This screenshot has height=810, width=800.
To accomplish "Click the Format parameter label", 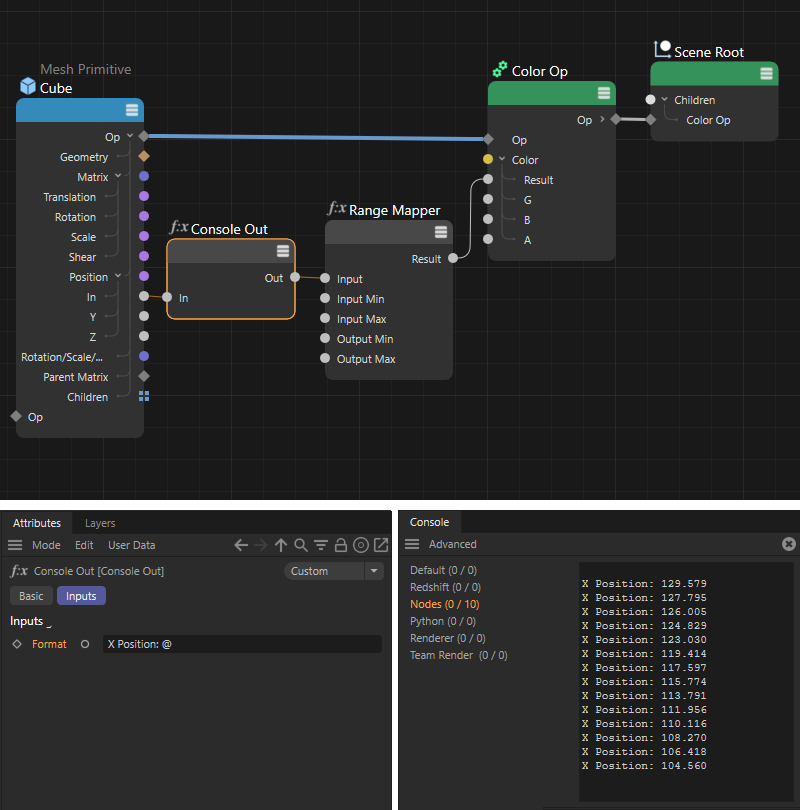I will 49,644.
